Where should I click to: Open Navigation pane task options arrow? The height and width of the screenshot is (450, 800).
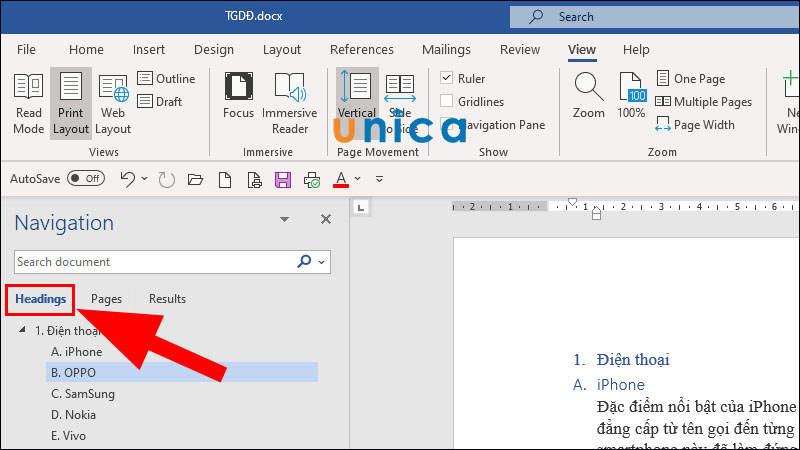point(284,220)
